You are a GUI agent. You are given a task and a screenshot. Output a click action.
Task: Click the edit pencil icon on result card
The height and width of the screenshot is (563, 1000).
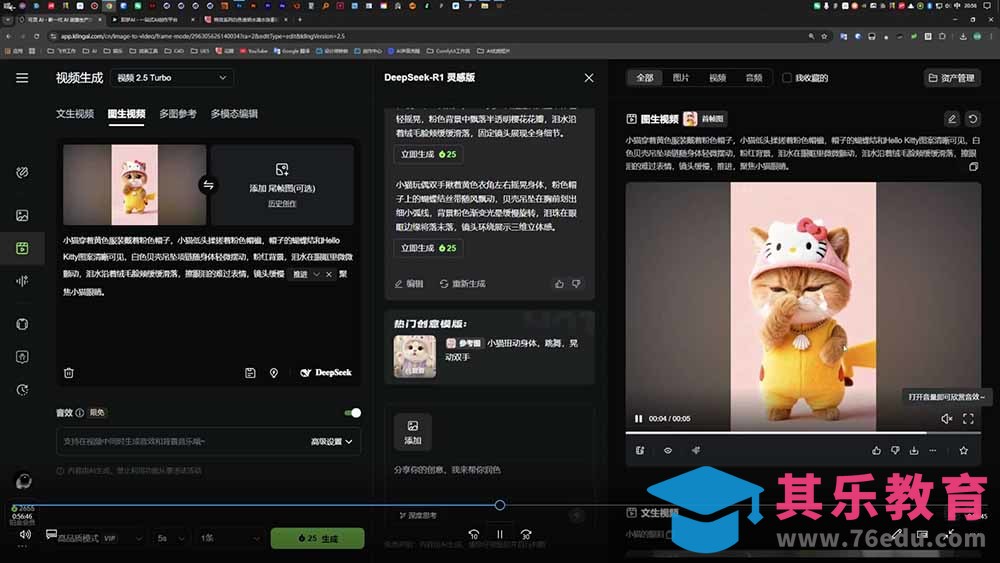[952, 119]
